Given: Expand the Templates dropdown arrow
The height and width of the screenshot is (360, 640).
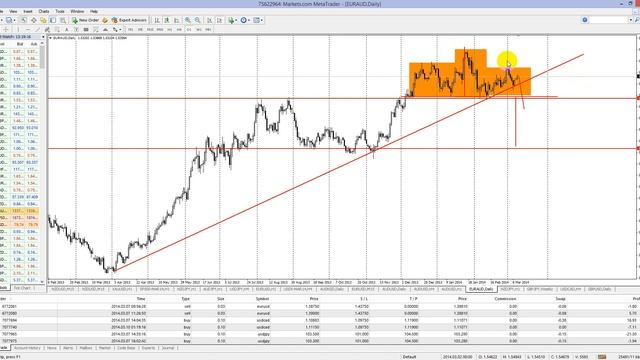Looking at the screenshot, I should tap(262, 20).
